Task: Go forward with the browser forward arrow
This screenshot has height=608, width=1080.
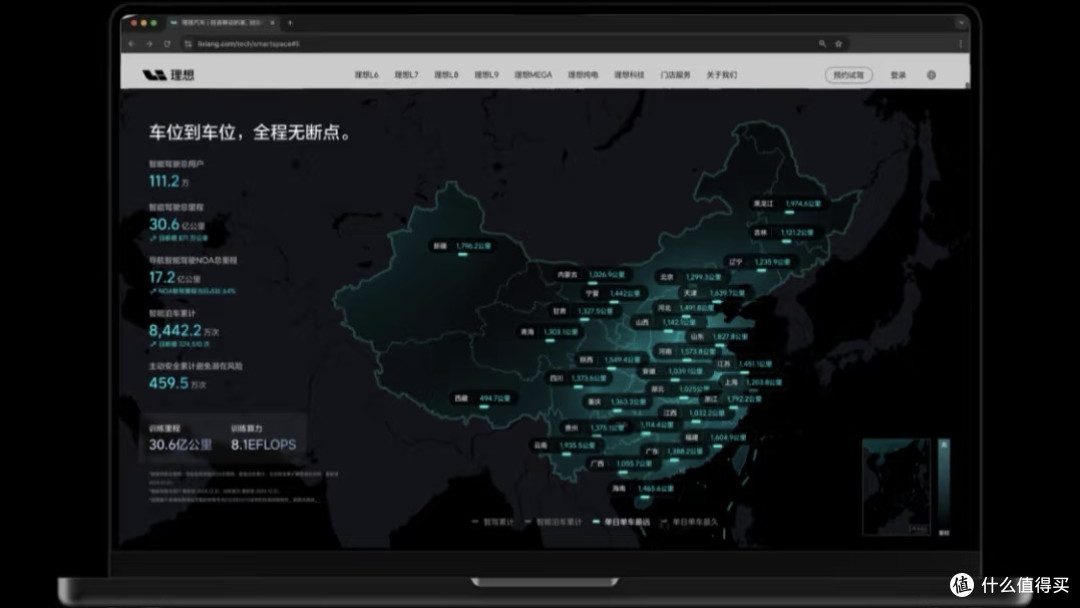Action: (149, 43)
